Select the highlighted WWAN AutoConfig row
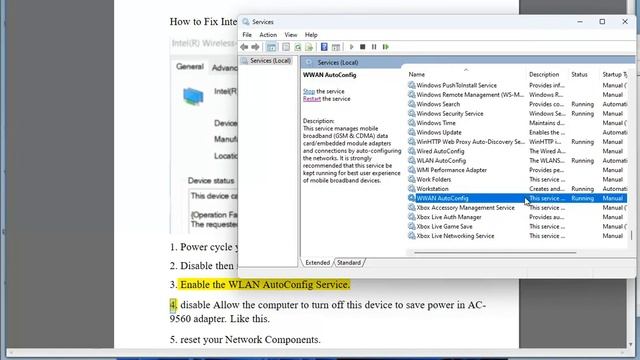Image resolution: width=640 pixels, height=360 pixels. click(517, 198)
